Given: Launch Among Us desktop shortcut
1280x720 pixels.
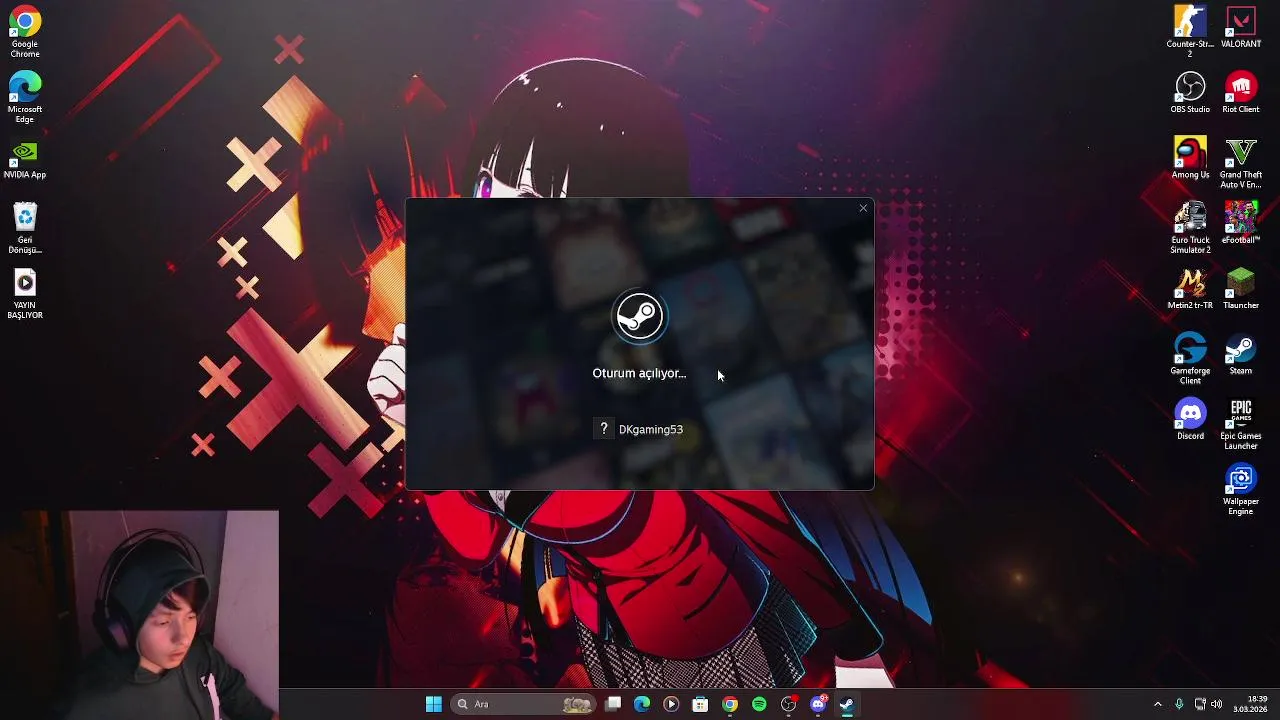Looking at the screenshot, I should point(1190,158).
